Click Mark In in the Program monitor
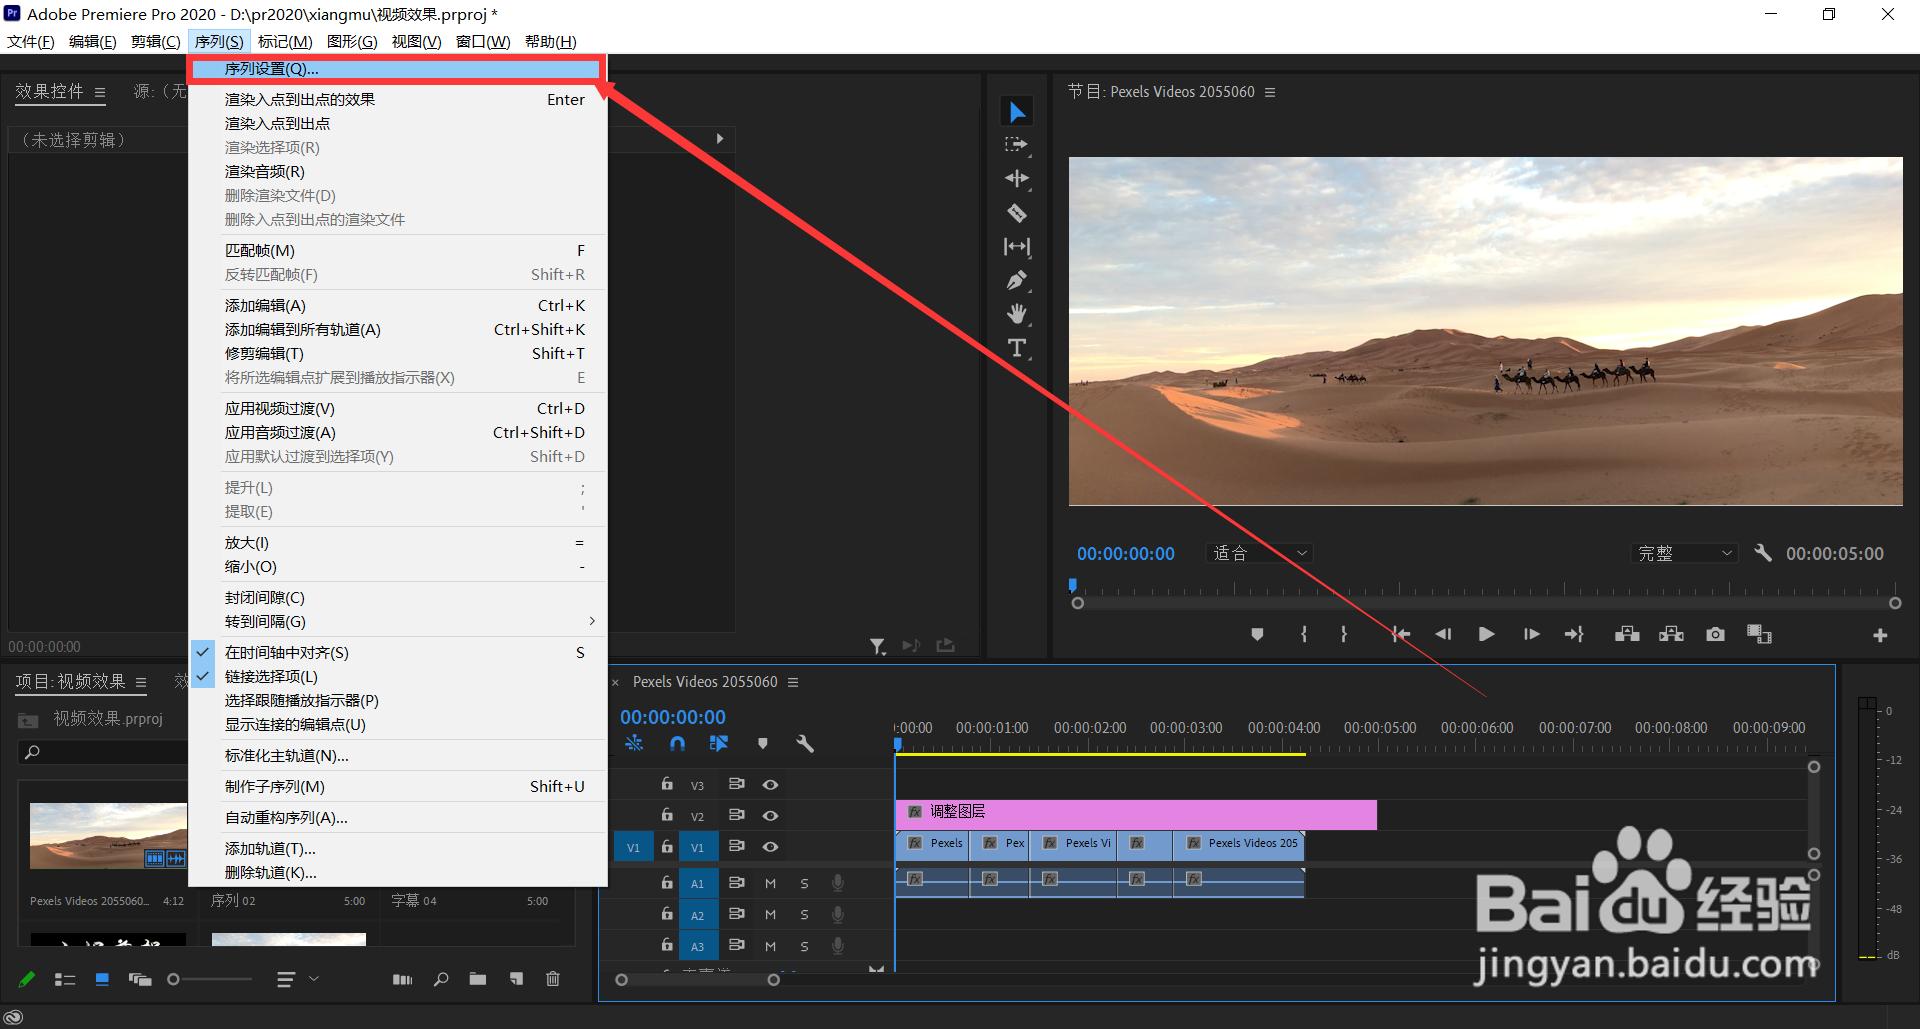Viewport: 1920px width, 1029px height. pyautogui.click(x=1304, y=634)
